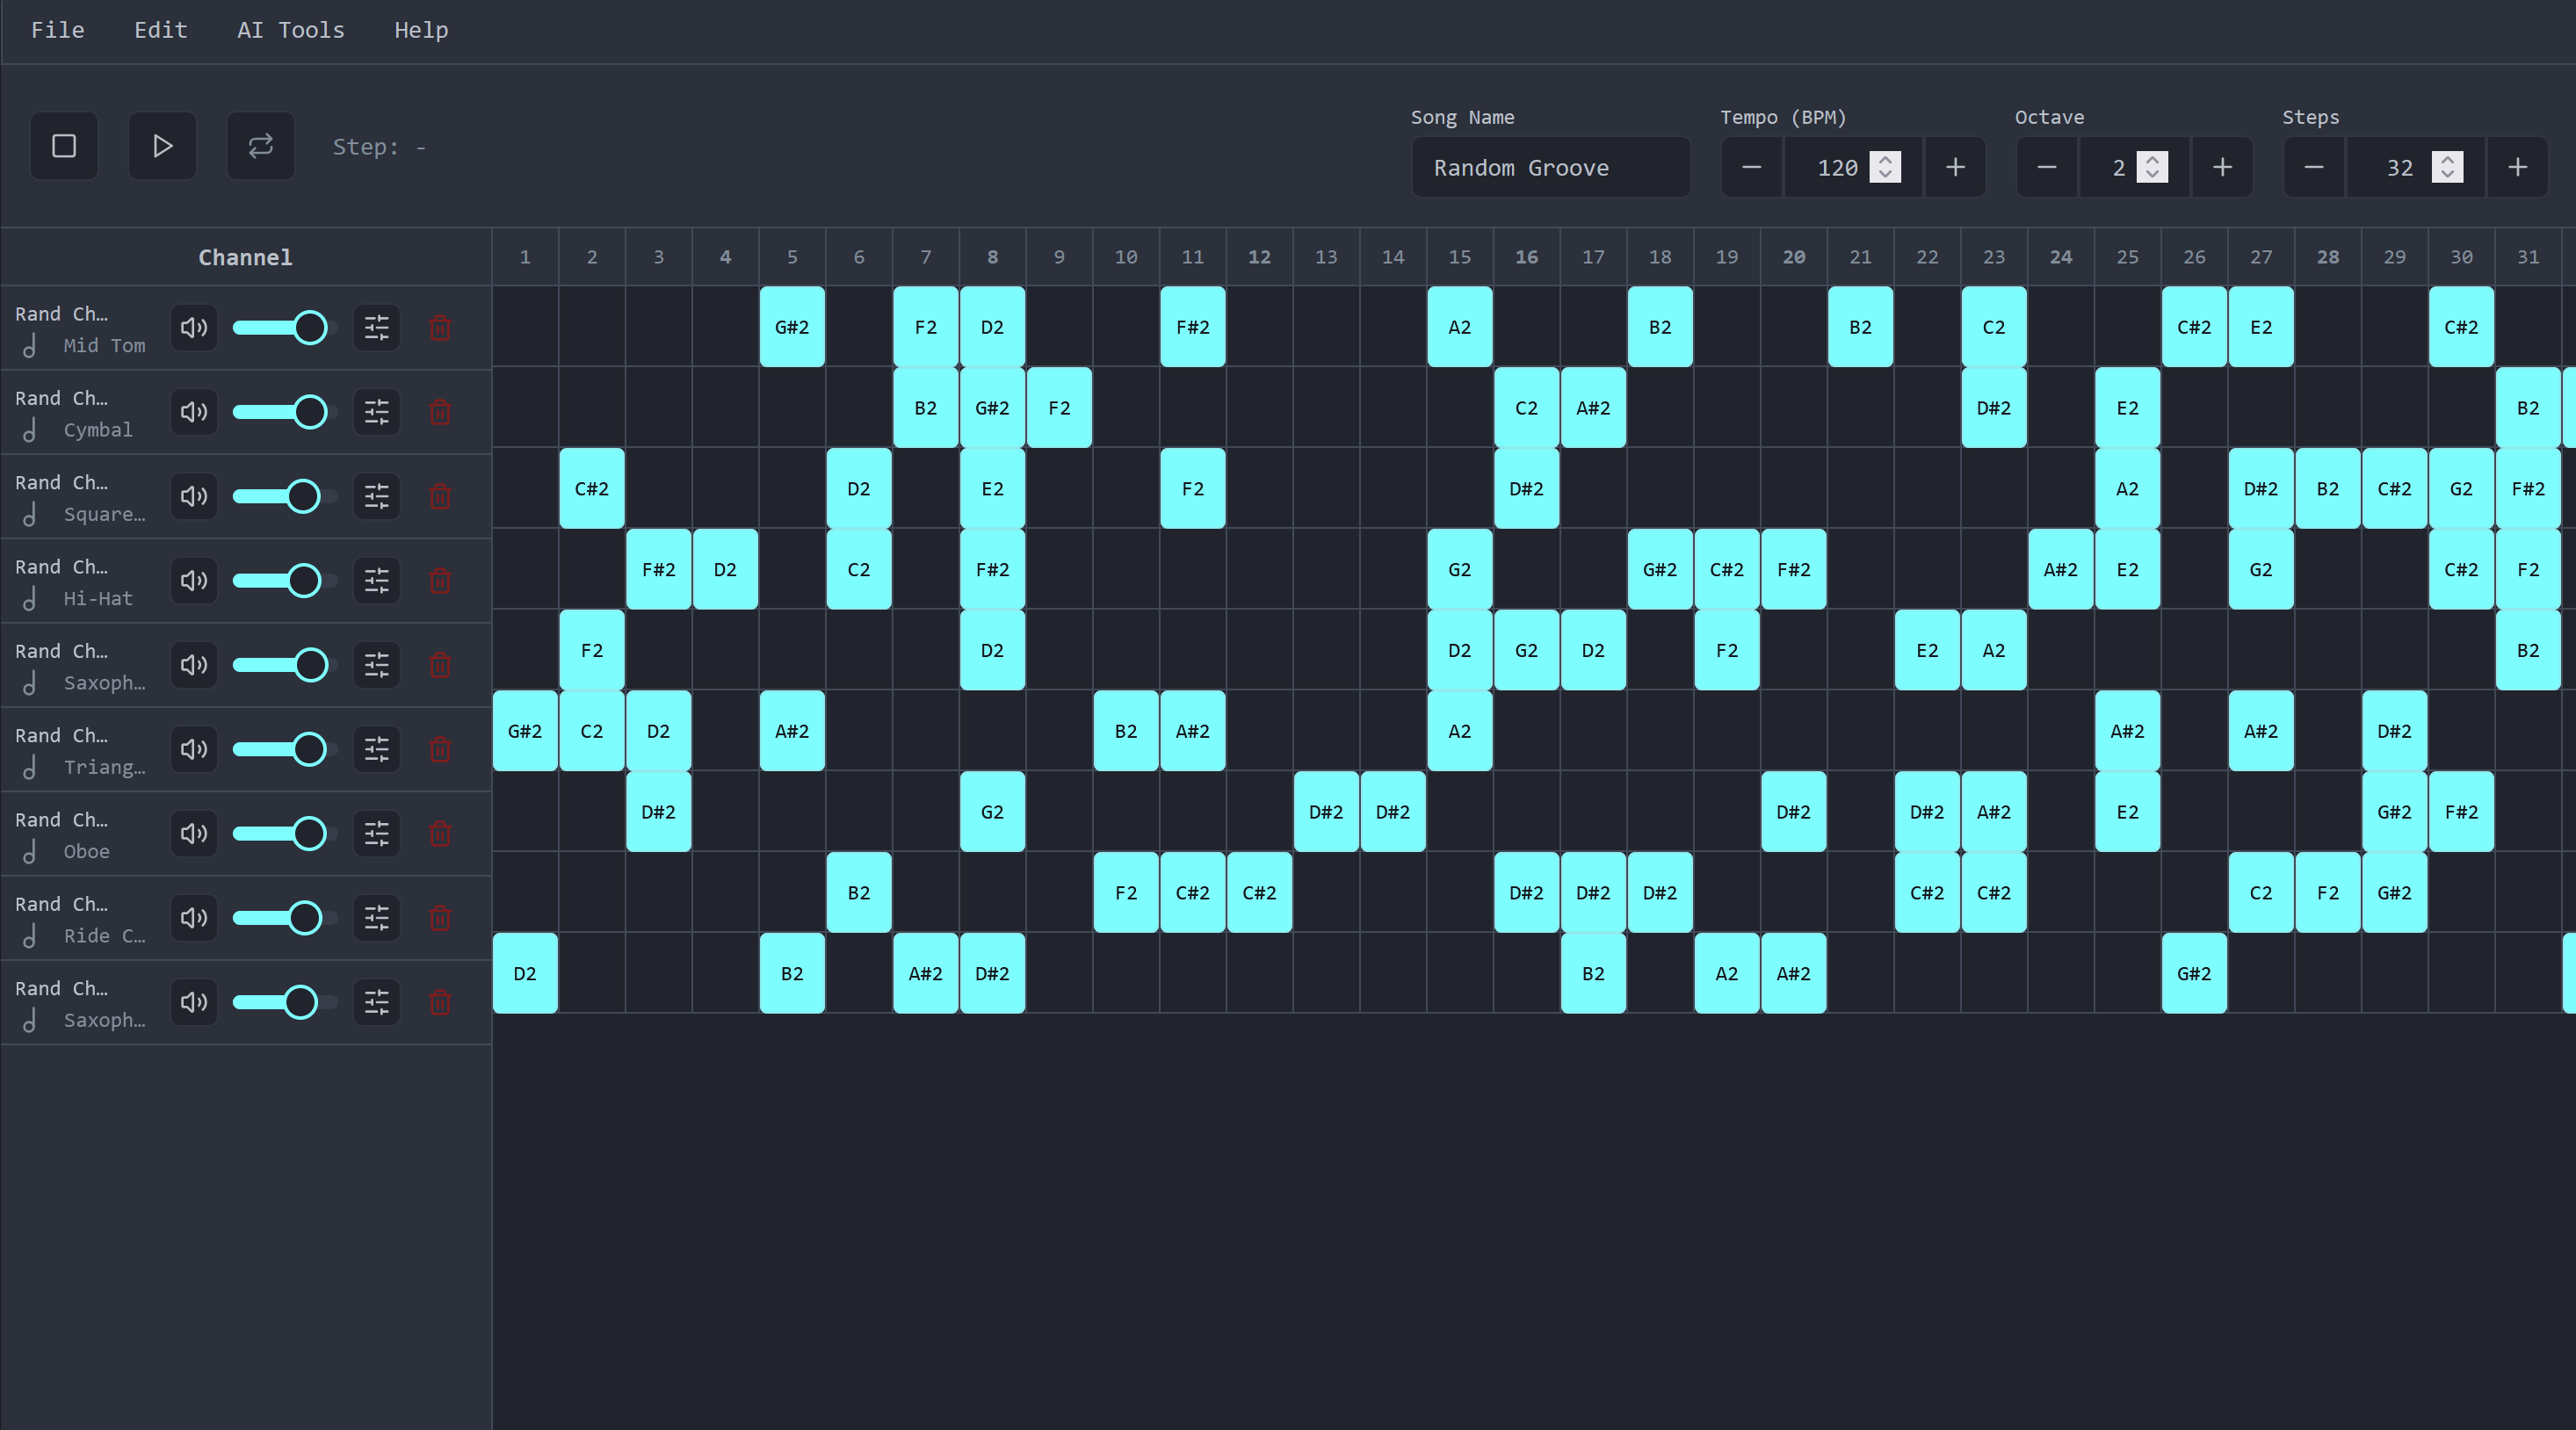Click the Steps value field showing 32
This screenshot has width=2576, height=1430.
(2415, 167)
